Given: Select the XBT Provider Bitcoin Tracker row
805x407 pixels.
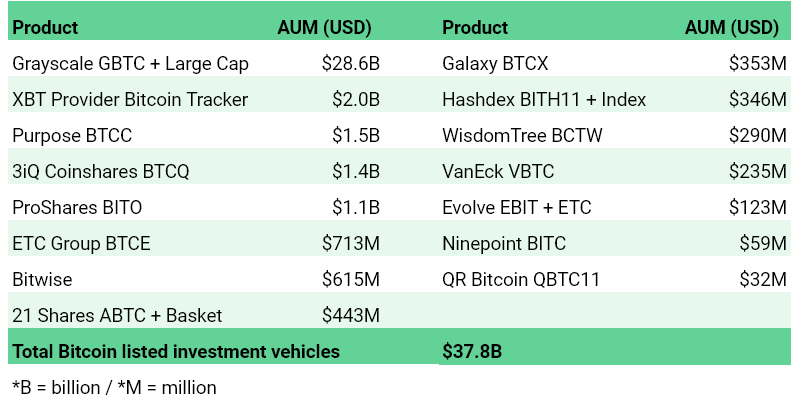Looking at the screenshot, I should [x=130, y=100].
